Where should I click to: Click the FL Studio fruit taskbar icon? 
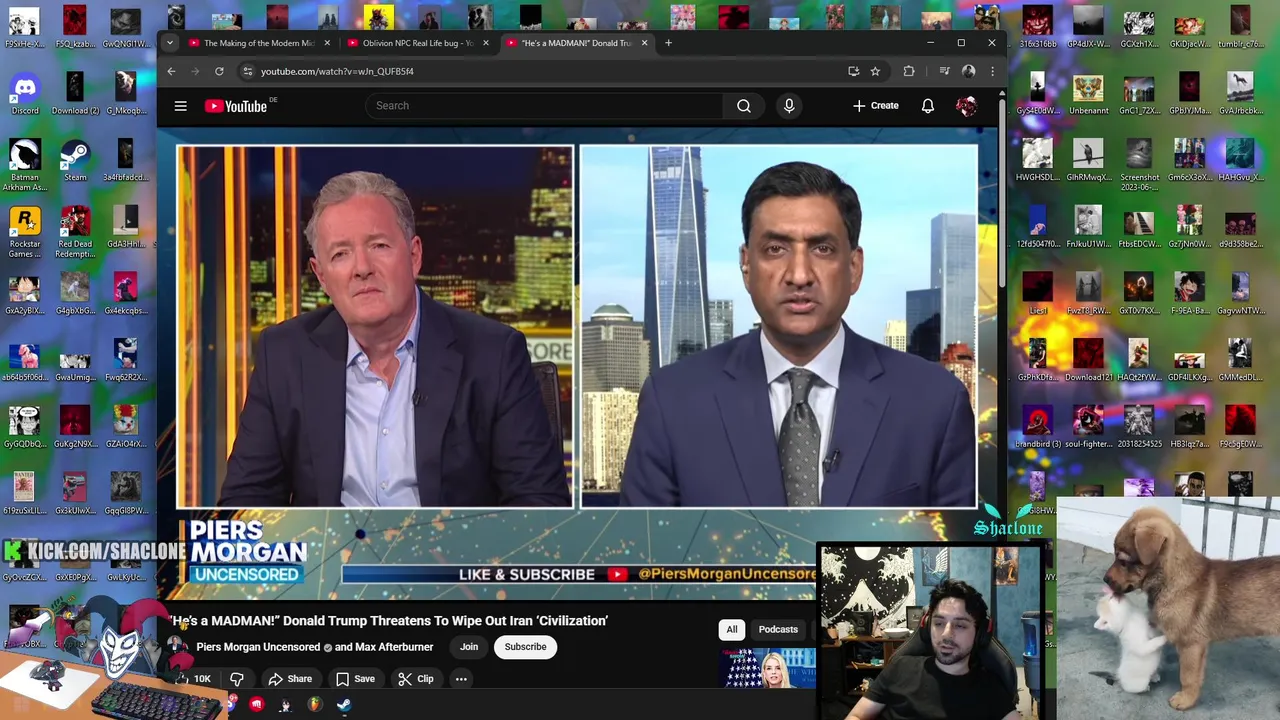click(315, 705)
